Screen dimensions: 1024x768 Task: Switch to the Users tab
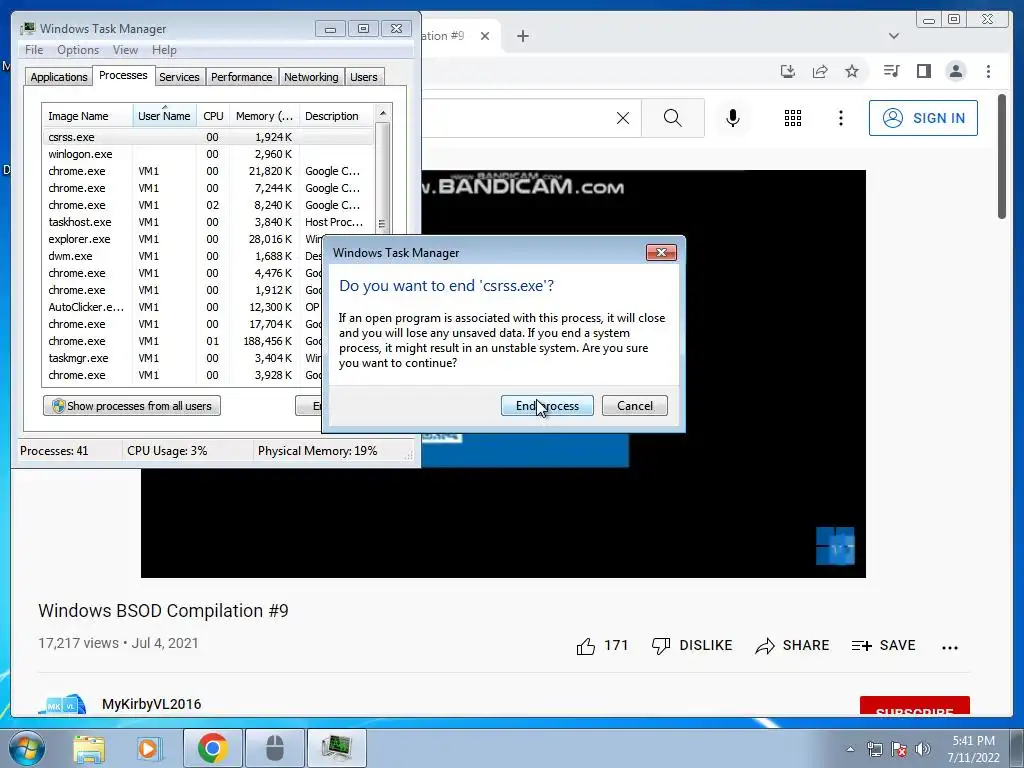pos(364,77)
